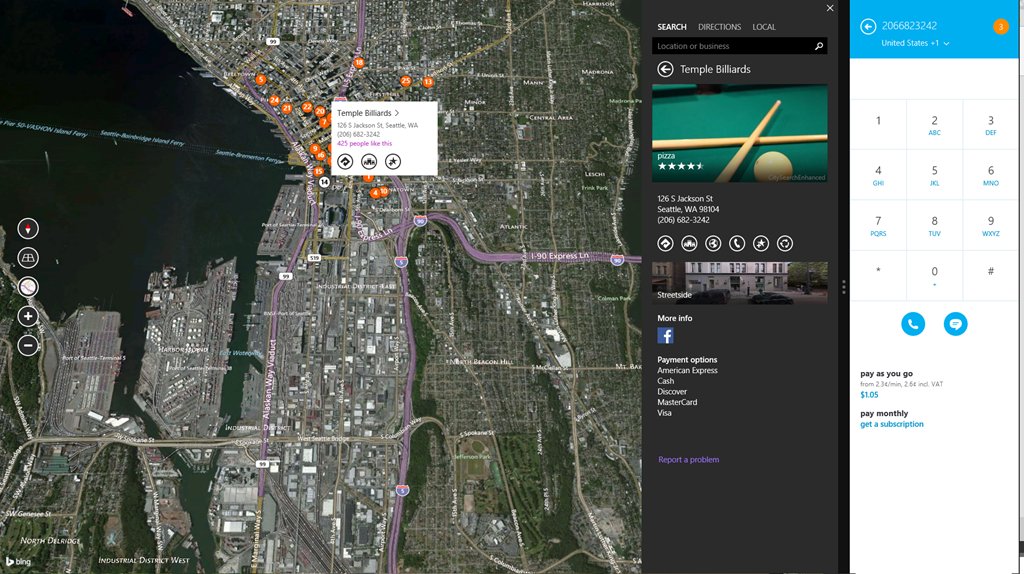Go back using arrow beside Temple Billiards
This screenshot has height=574, width=1024.
point(665,69)
